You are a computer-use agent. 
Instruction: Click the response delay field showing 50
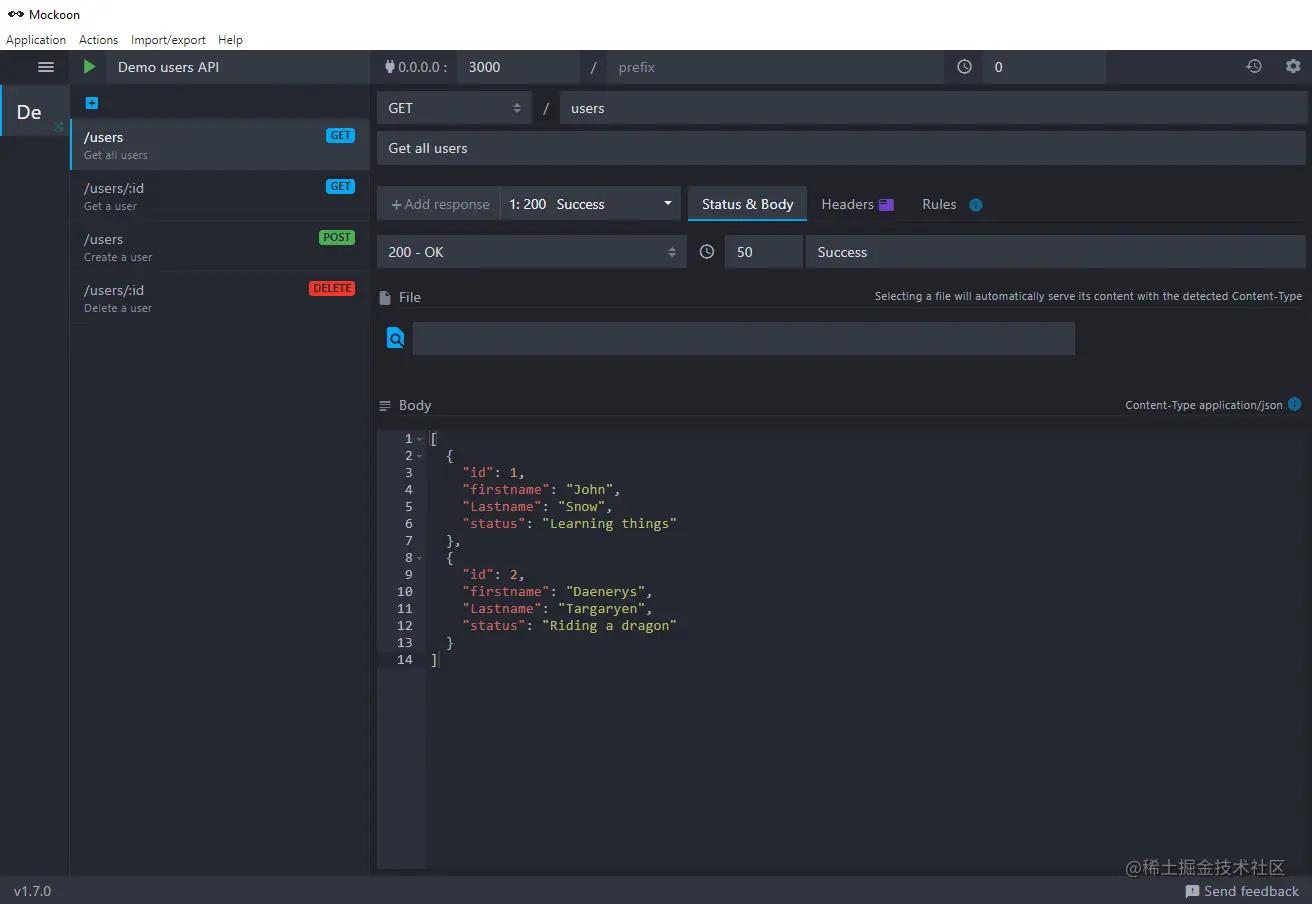763,252
